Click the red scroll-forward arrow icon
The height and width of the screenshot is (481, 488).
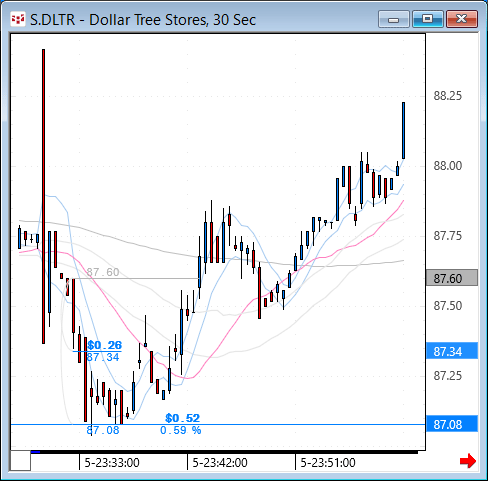pos(468,461)
